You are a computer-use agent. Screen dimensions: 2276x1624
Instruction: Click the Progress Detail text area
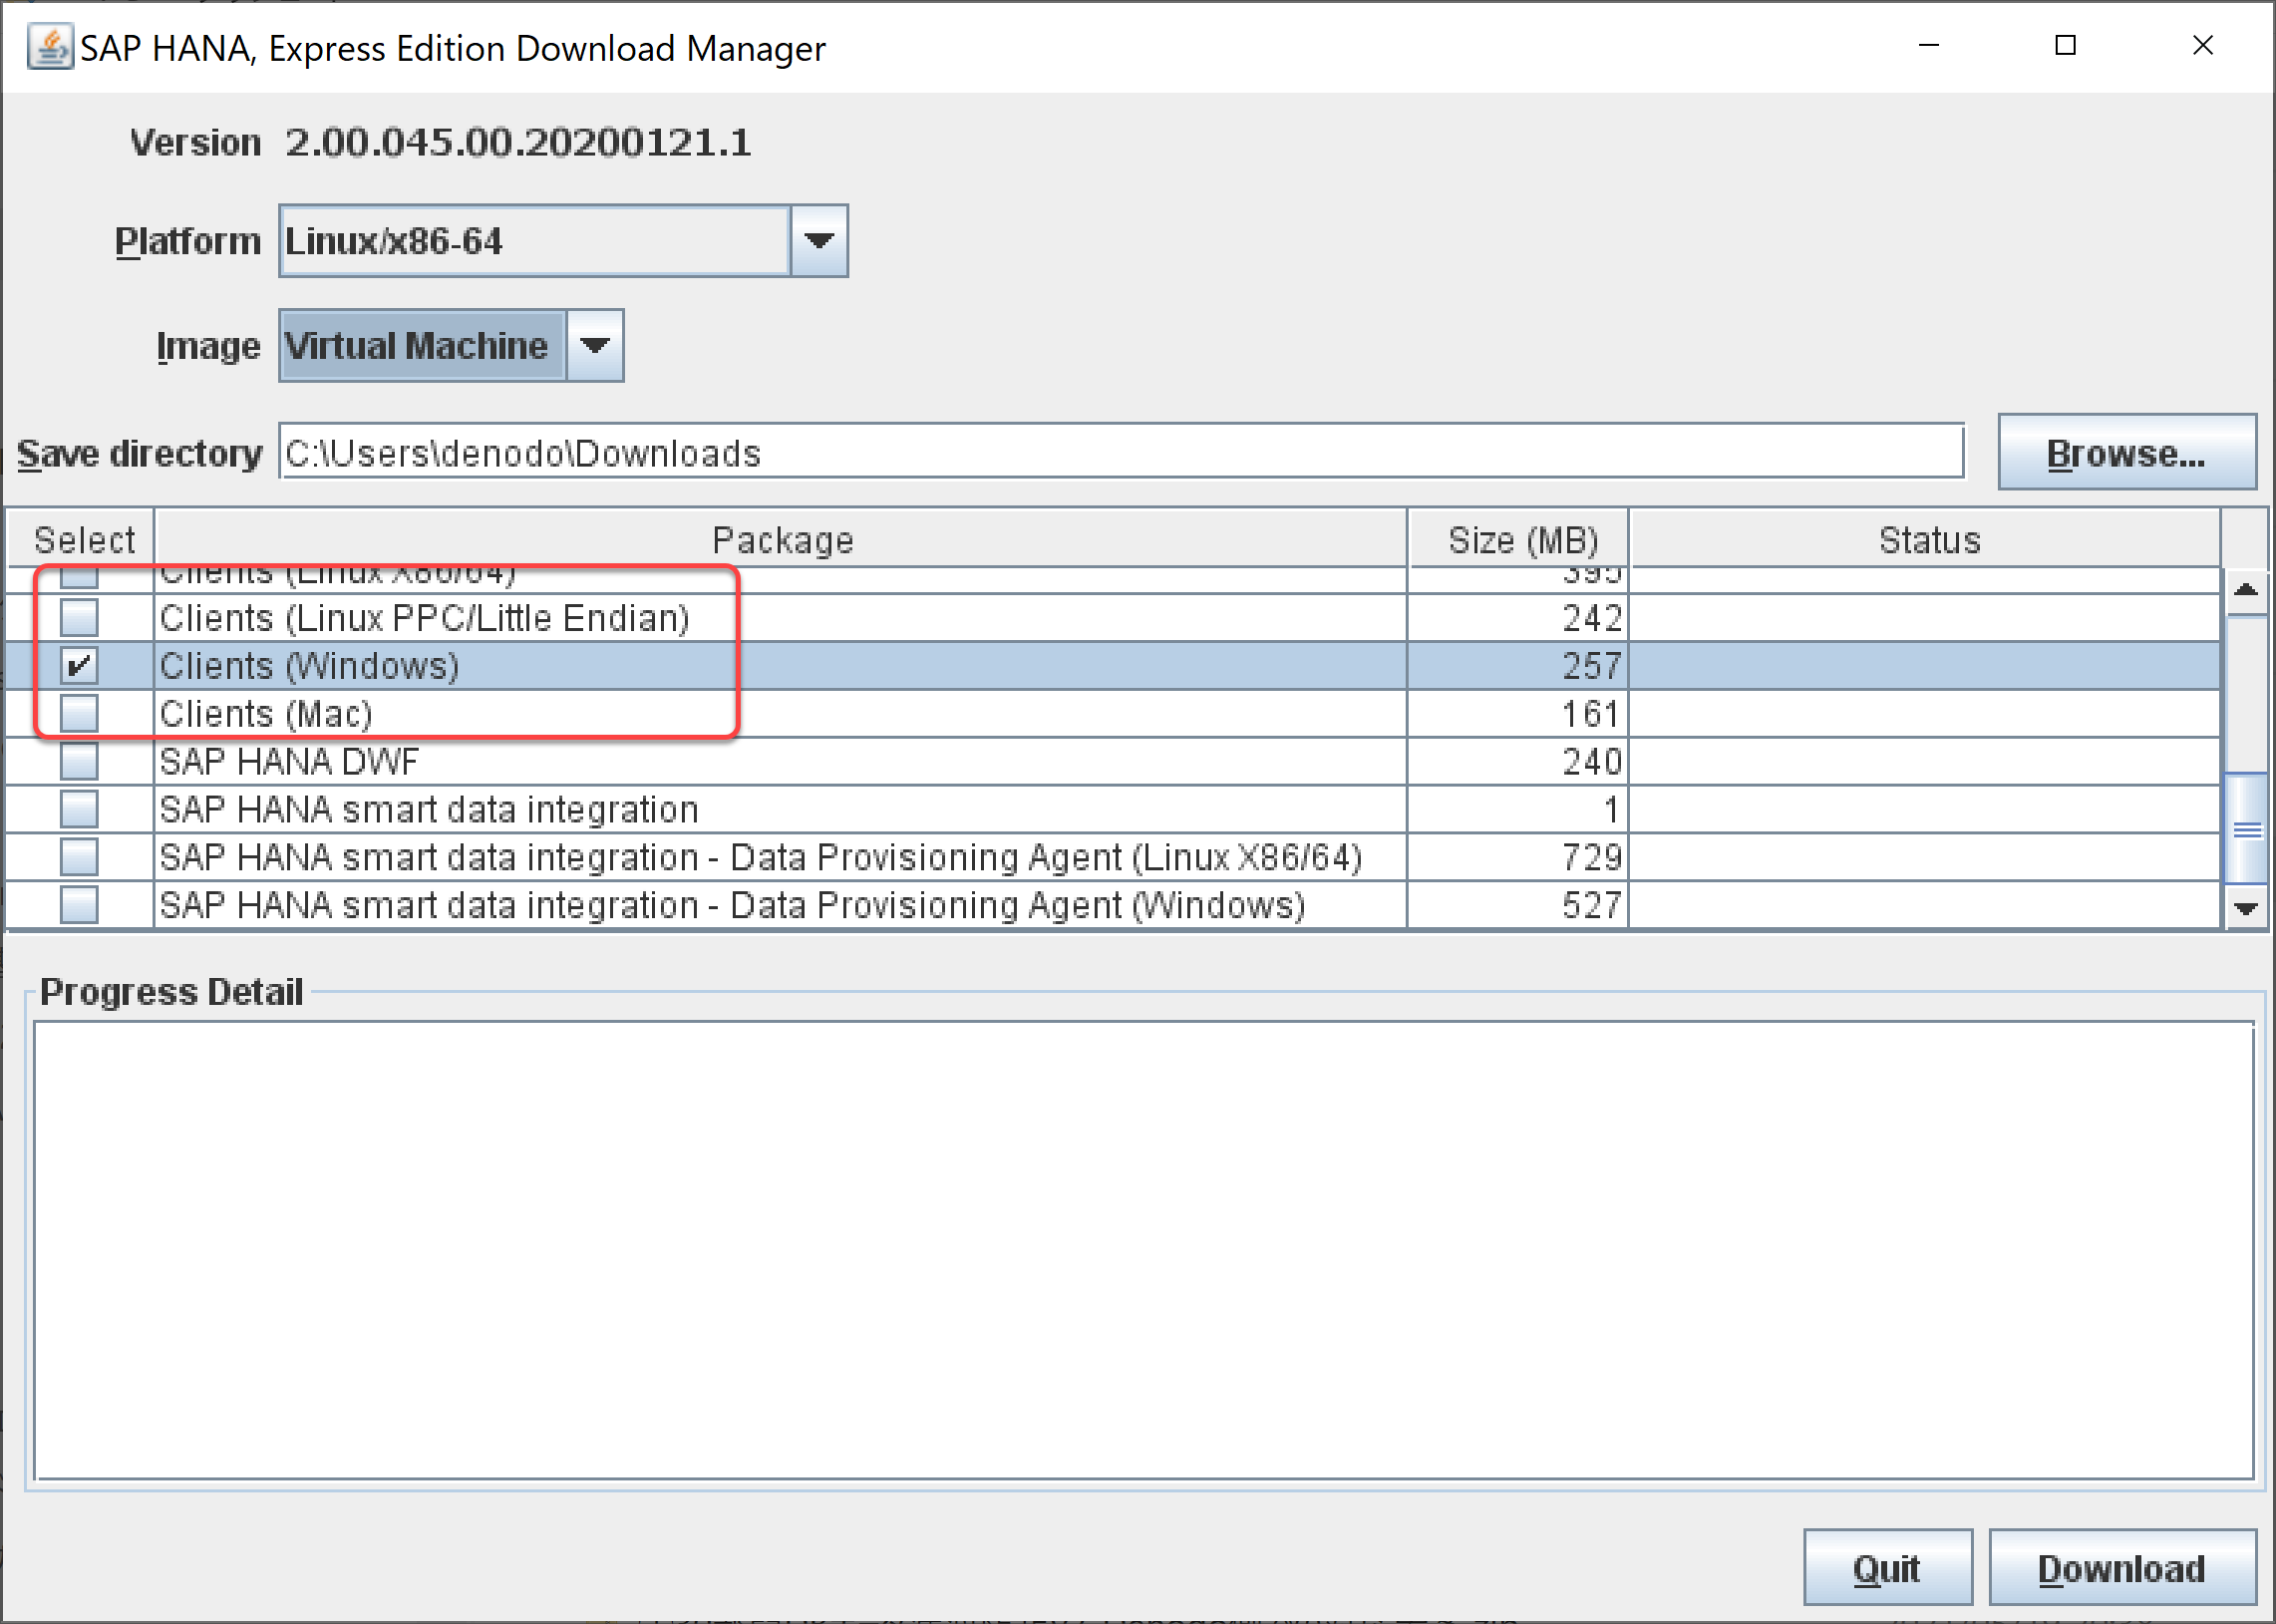tap(1143, 1250)
